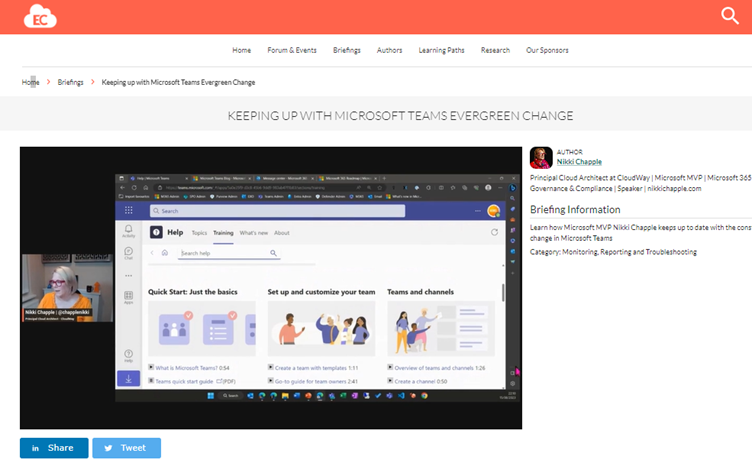Open the Authors menu item
This screenshot has width=752, height=463.
pyautogui.click(x=389, y=50)
